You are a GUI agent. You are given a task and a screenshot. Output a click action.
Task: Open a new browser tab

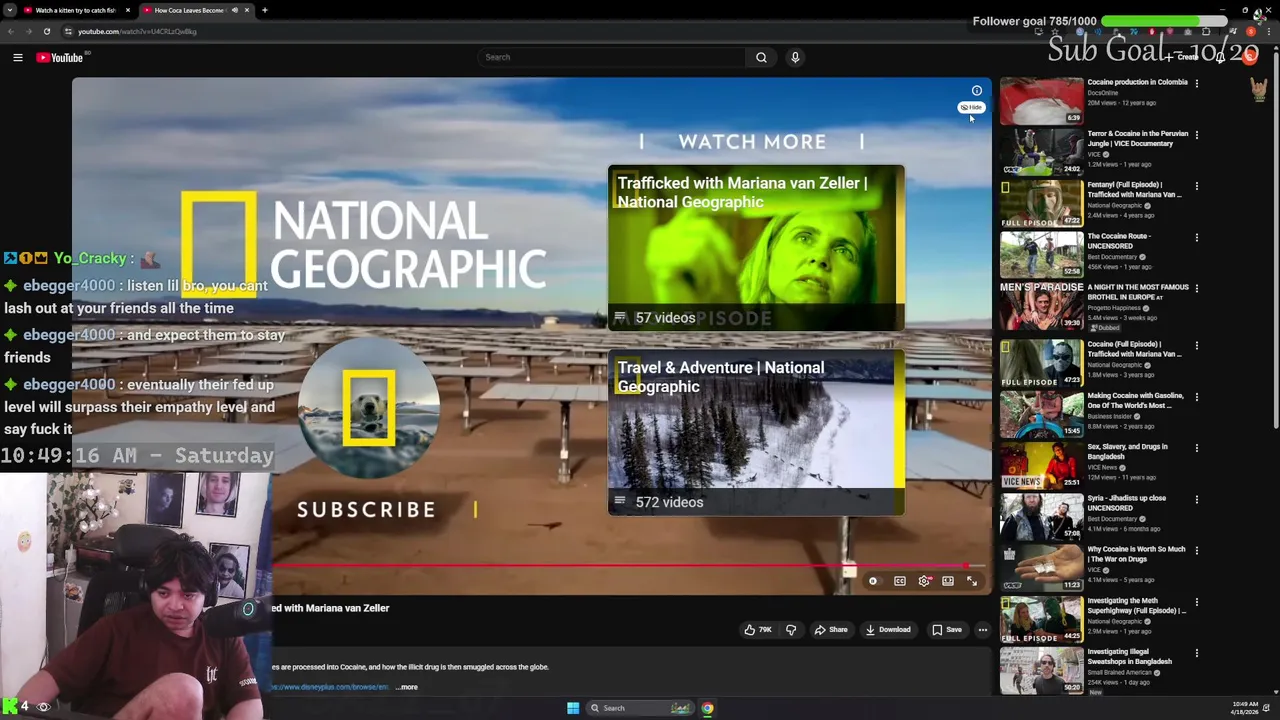coord(265,10)
